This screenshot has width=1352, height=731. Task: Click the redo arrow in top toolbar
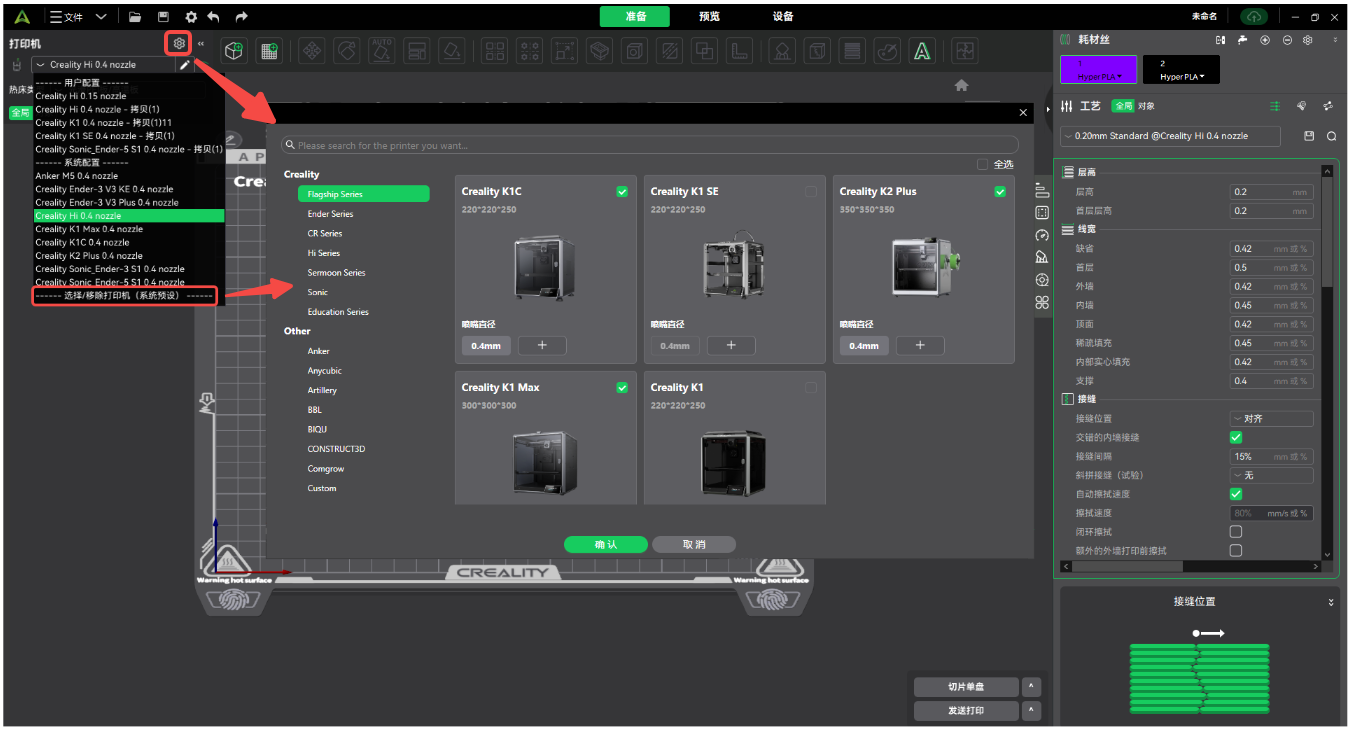coord(241,17)
